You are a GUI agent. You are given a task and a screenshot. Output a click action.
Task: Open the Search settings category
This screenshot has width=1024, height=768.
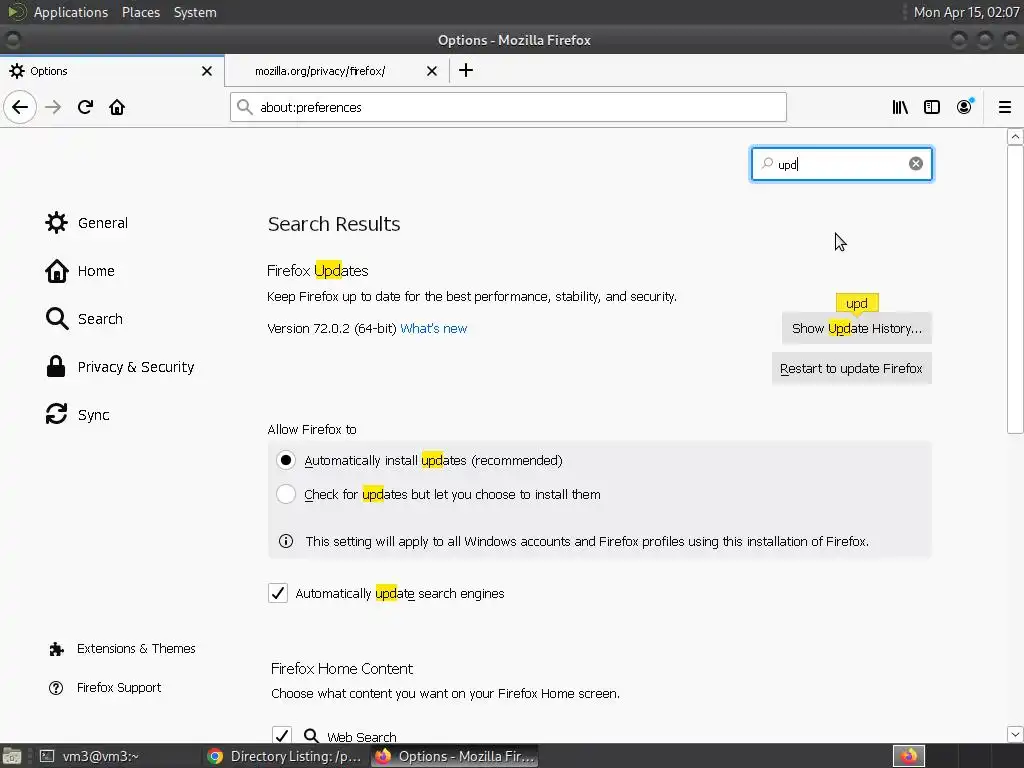(x=84, y=319)
